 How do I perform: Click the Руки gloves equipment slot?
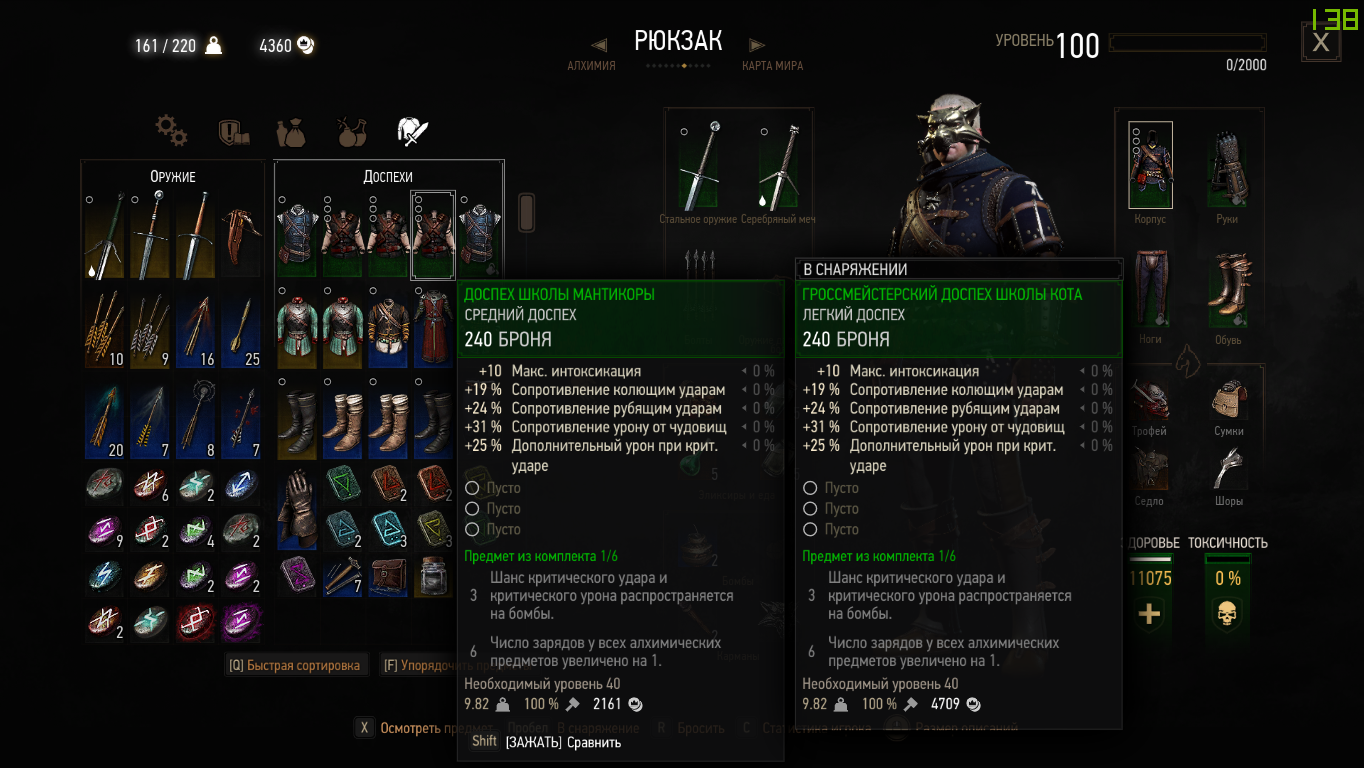(x=1227, y=166)
